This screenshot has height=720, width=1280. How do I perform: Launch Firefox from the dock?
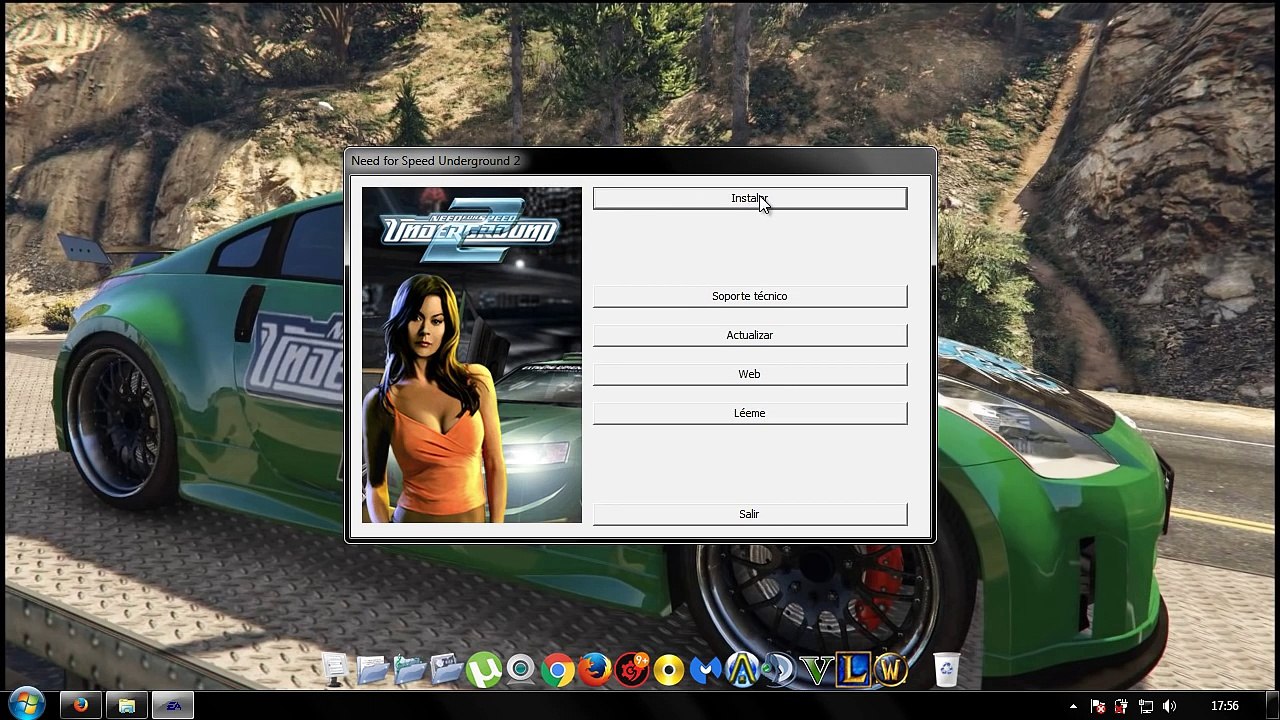coord(595,669)
